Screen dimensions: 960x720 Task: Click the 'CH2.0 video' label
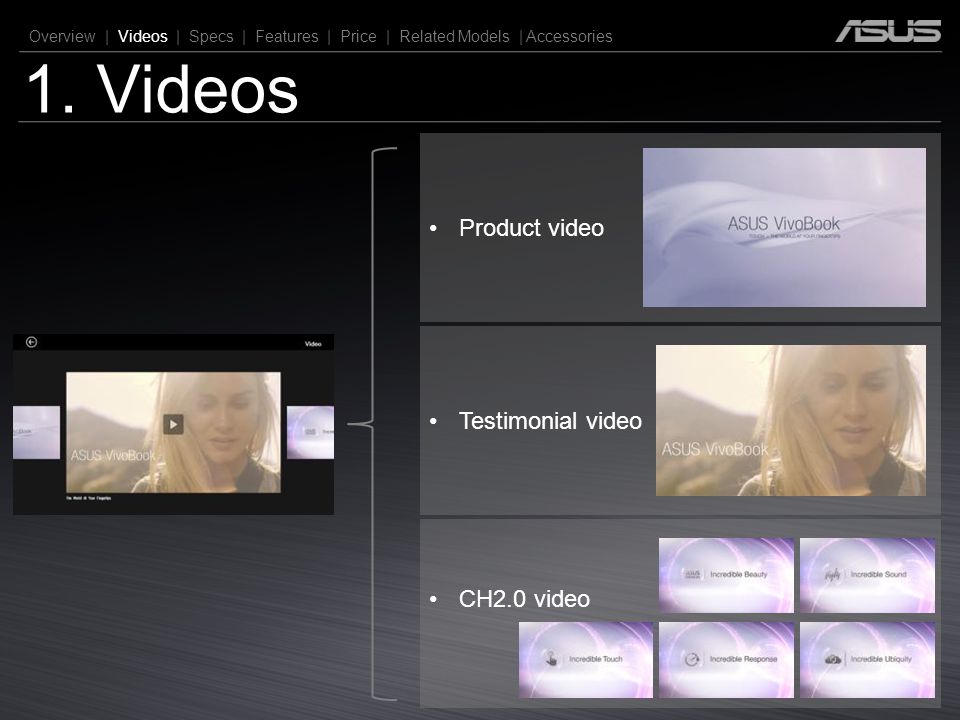pos(524,599)
